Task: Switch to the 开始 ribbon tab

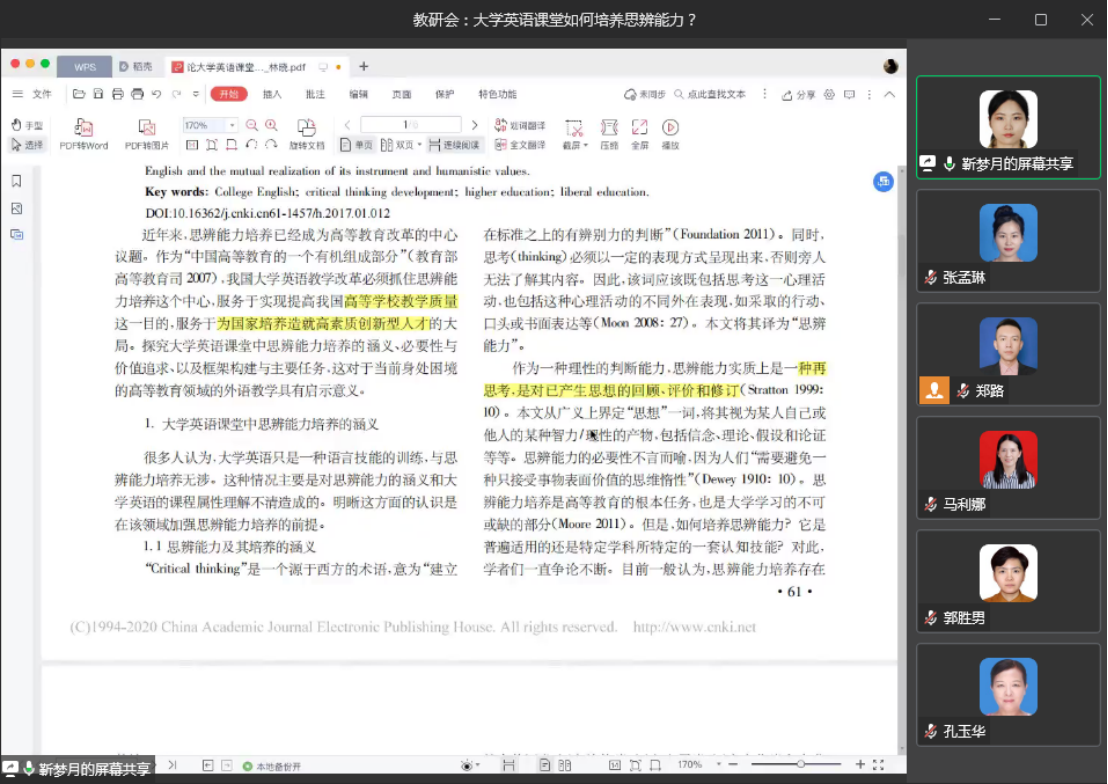Action: pos(229,94)
